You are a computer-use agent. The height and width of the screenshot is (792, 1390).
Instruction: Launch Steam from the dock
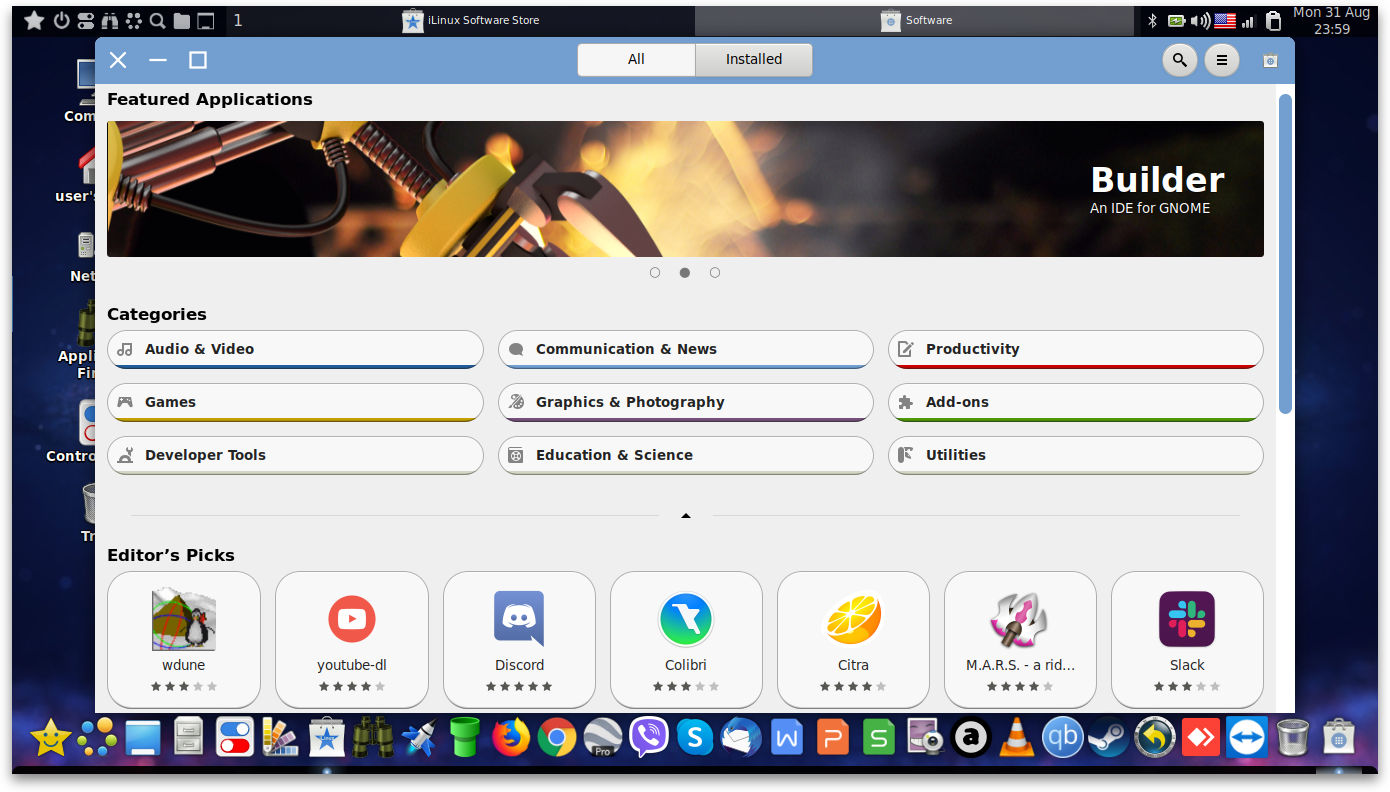[1108, 739]
